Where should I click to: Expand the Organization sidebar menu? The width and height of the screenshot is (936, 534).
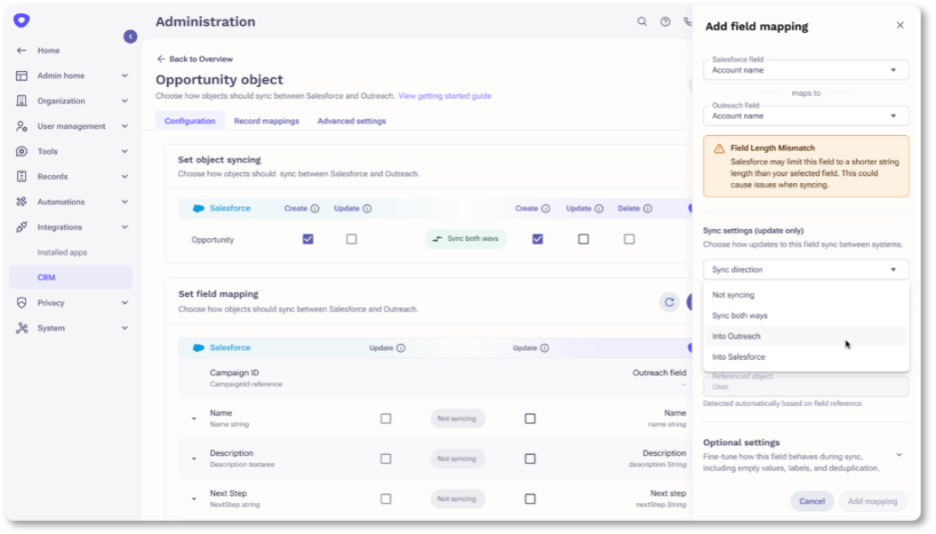125,101
